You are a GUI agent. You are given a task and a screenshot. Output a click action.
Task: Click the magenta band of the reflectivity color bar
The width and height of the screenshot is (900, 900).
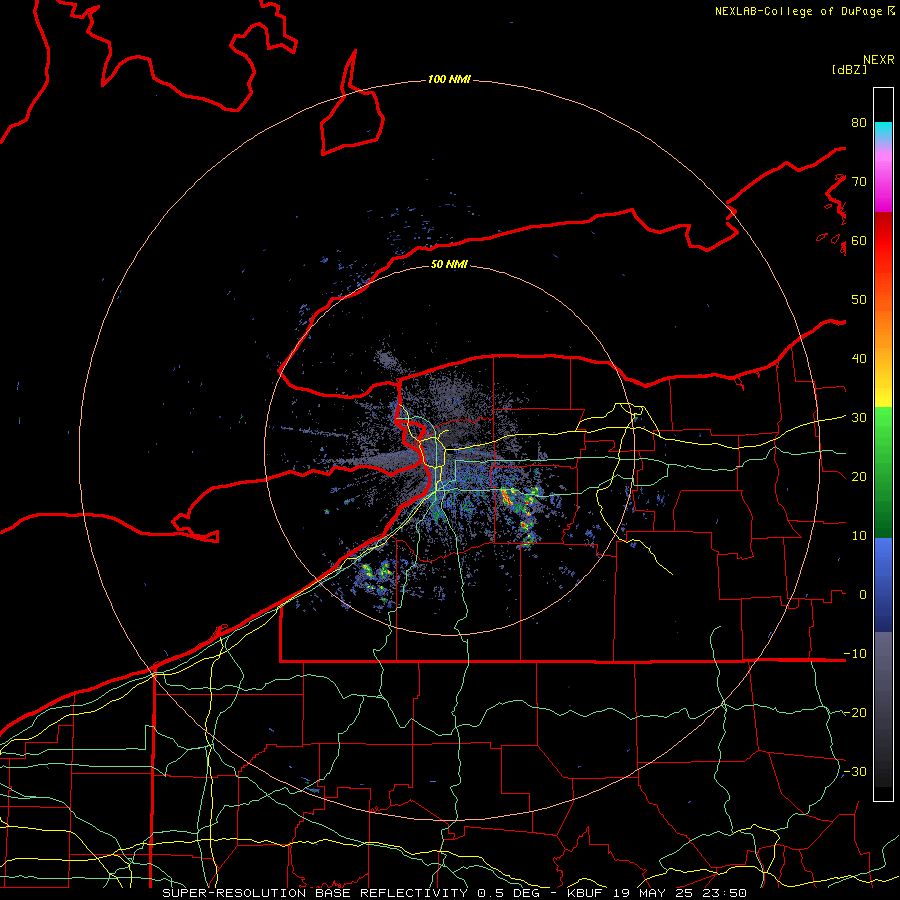point(883,187)
